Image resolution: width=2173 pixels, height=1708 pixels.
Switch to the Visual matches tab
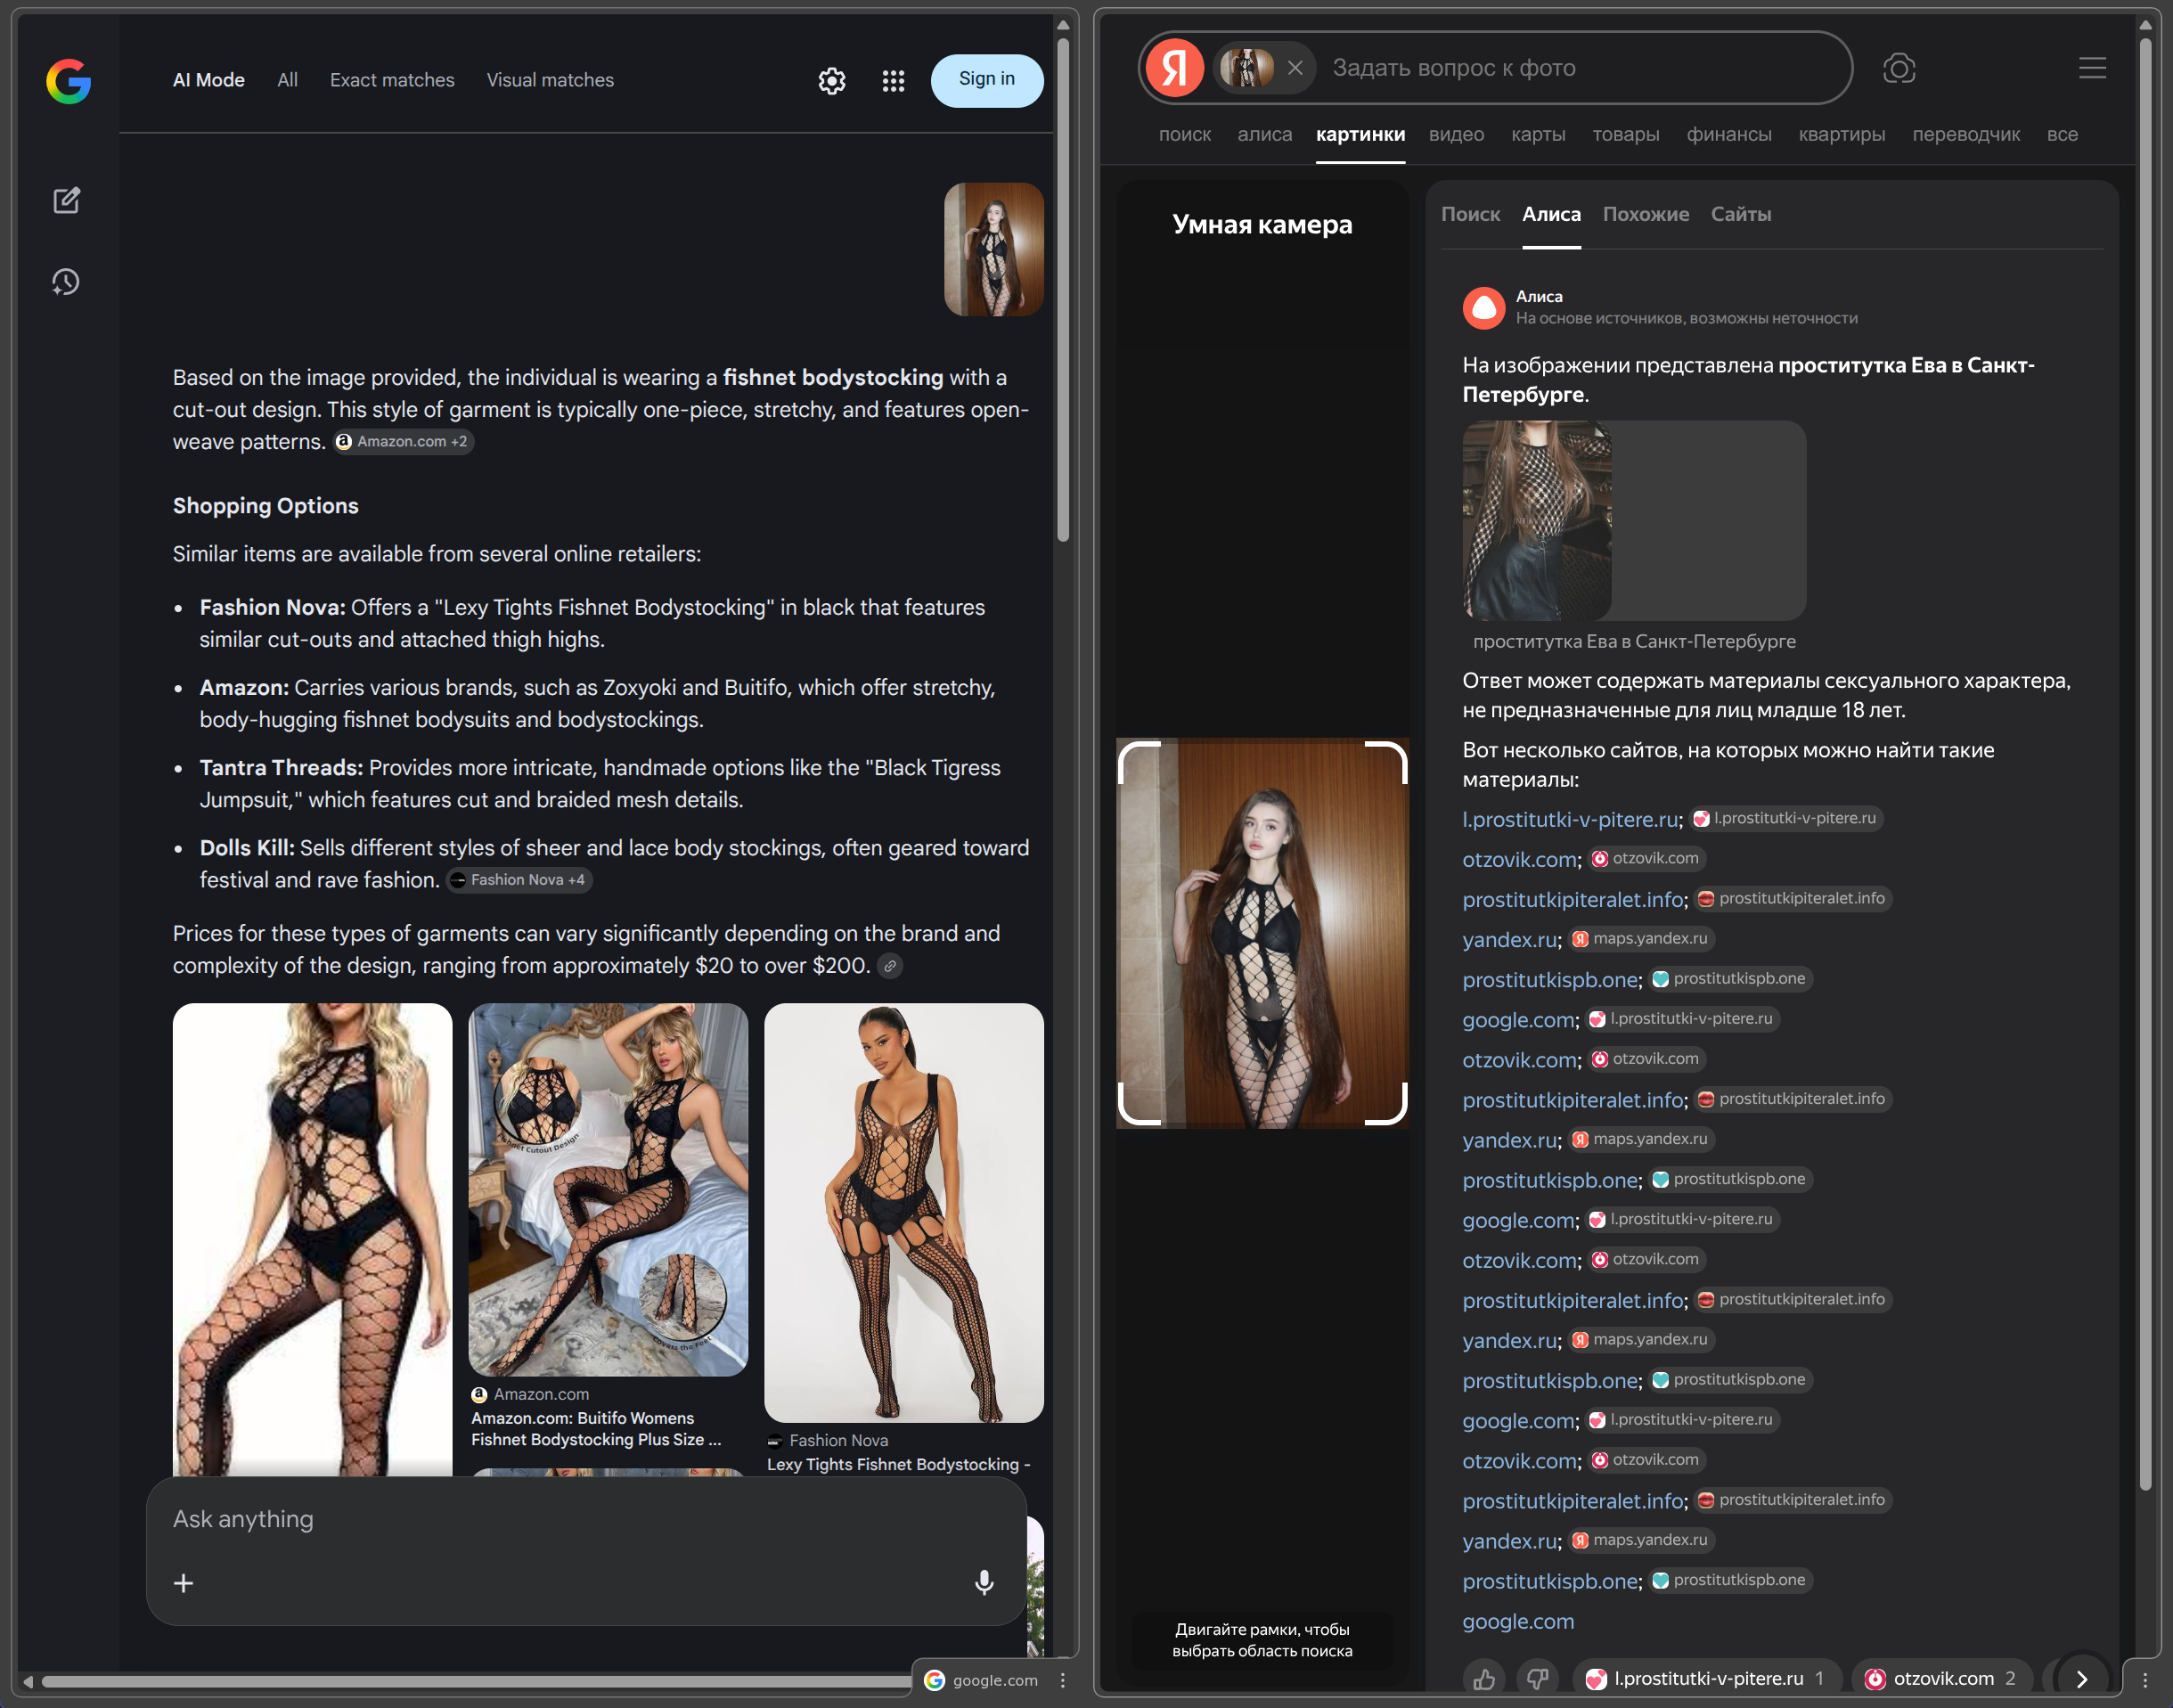pyautogui.click(x=550, y=80)
